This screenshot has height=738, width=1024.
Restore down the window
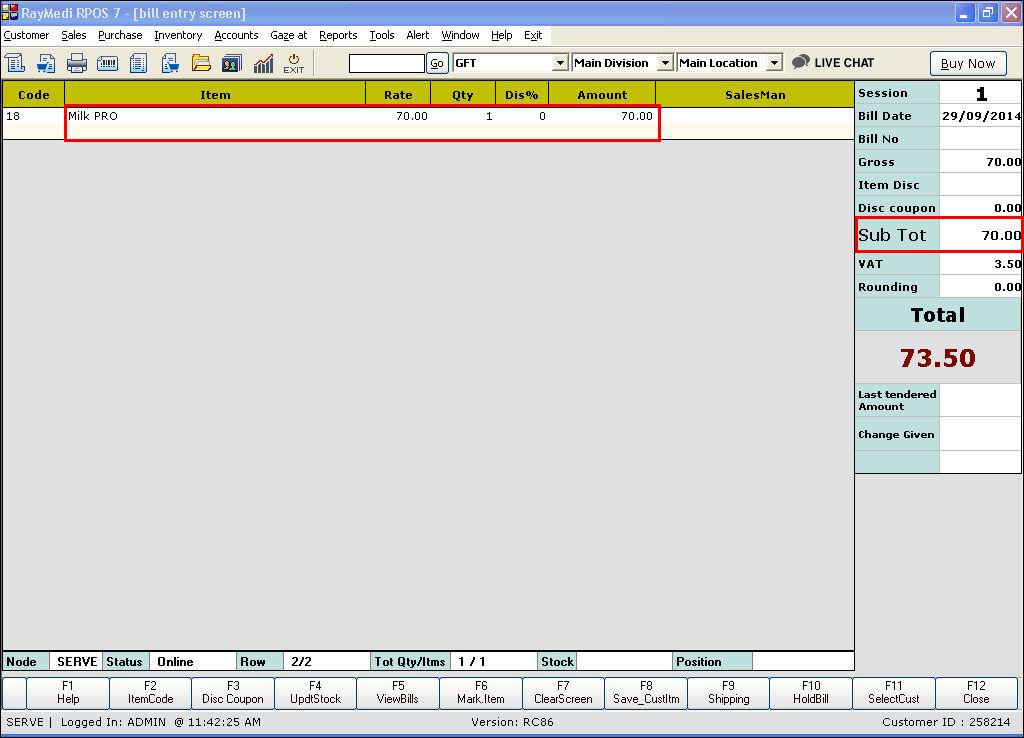pos(987,12)
